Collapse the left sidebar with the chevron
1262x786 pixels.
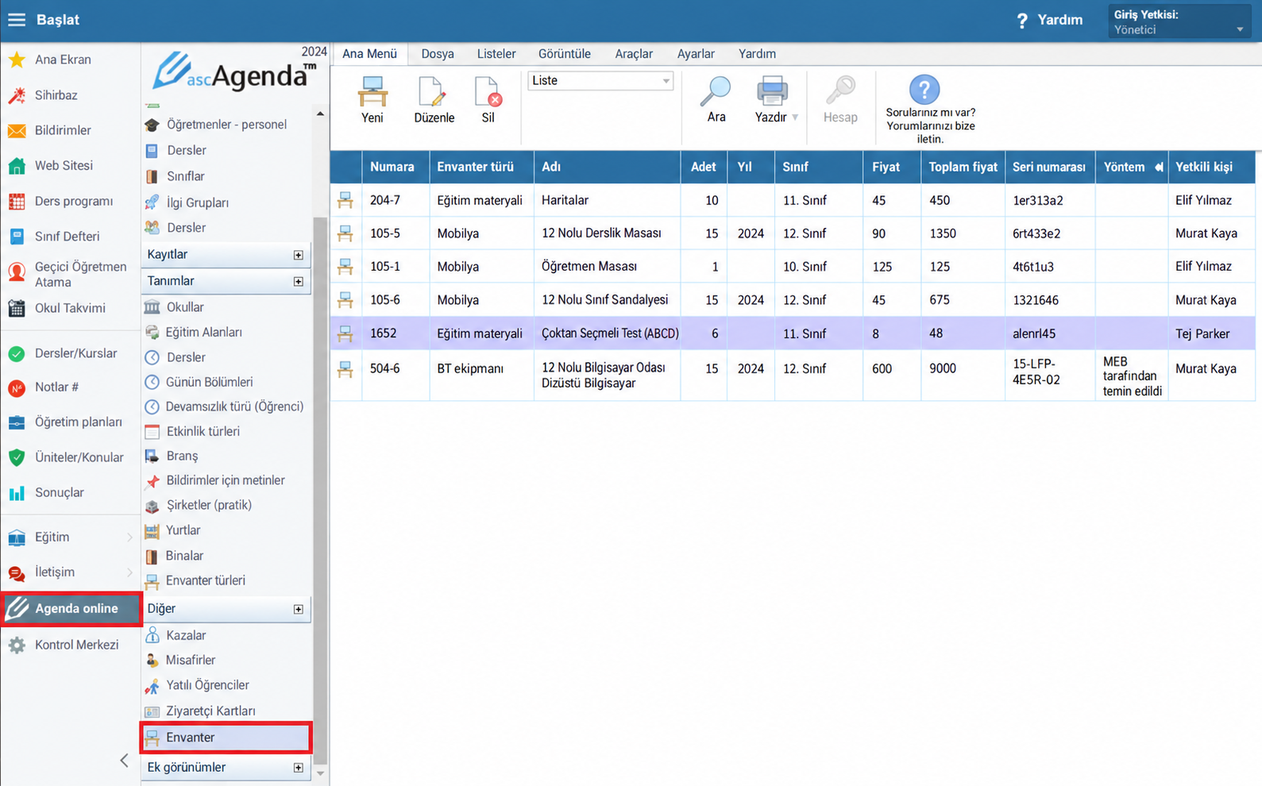(x=124, y=761)
